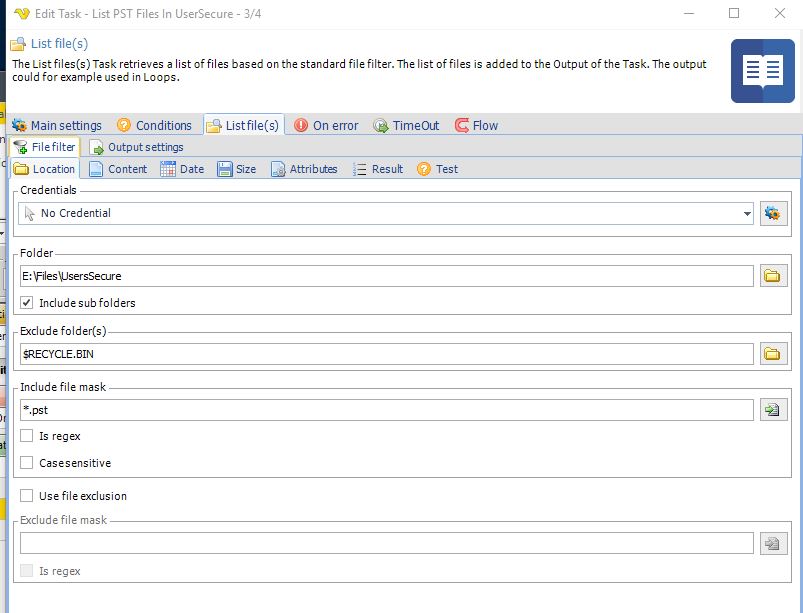Switch to the Main settings tab
The image size is (803, 613).
pos(57,125)
